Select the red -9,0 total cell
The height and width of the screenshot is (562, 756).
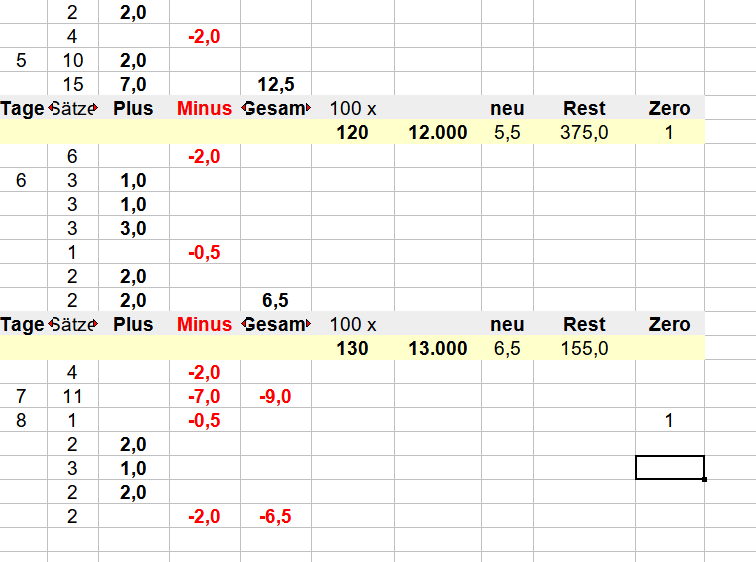(x=276, y=396)
